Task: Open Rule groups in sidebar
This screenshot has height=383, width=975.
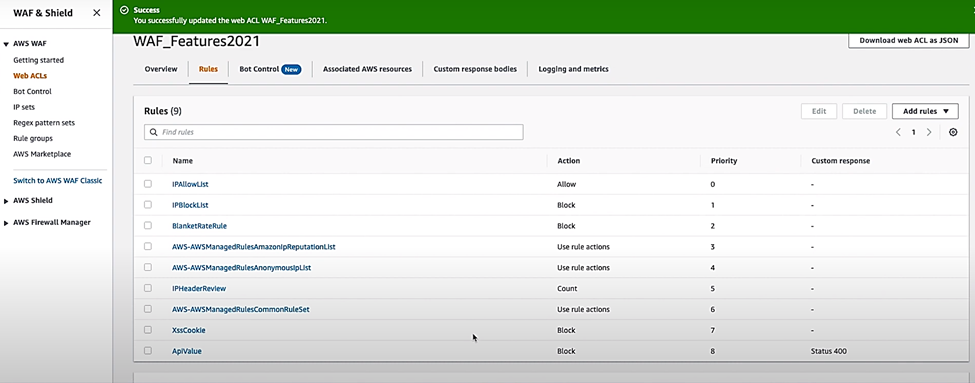Action: click(x=33, y=139)
